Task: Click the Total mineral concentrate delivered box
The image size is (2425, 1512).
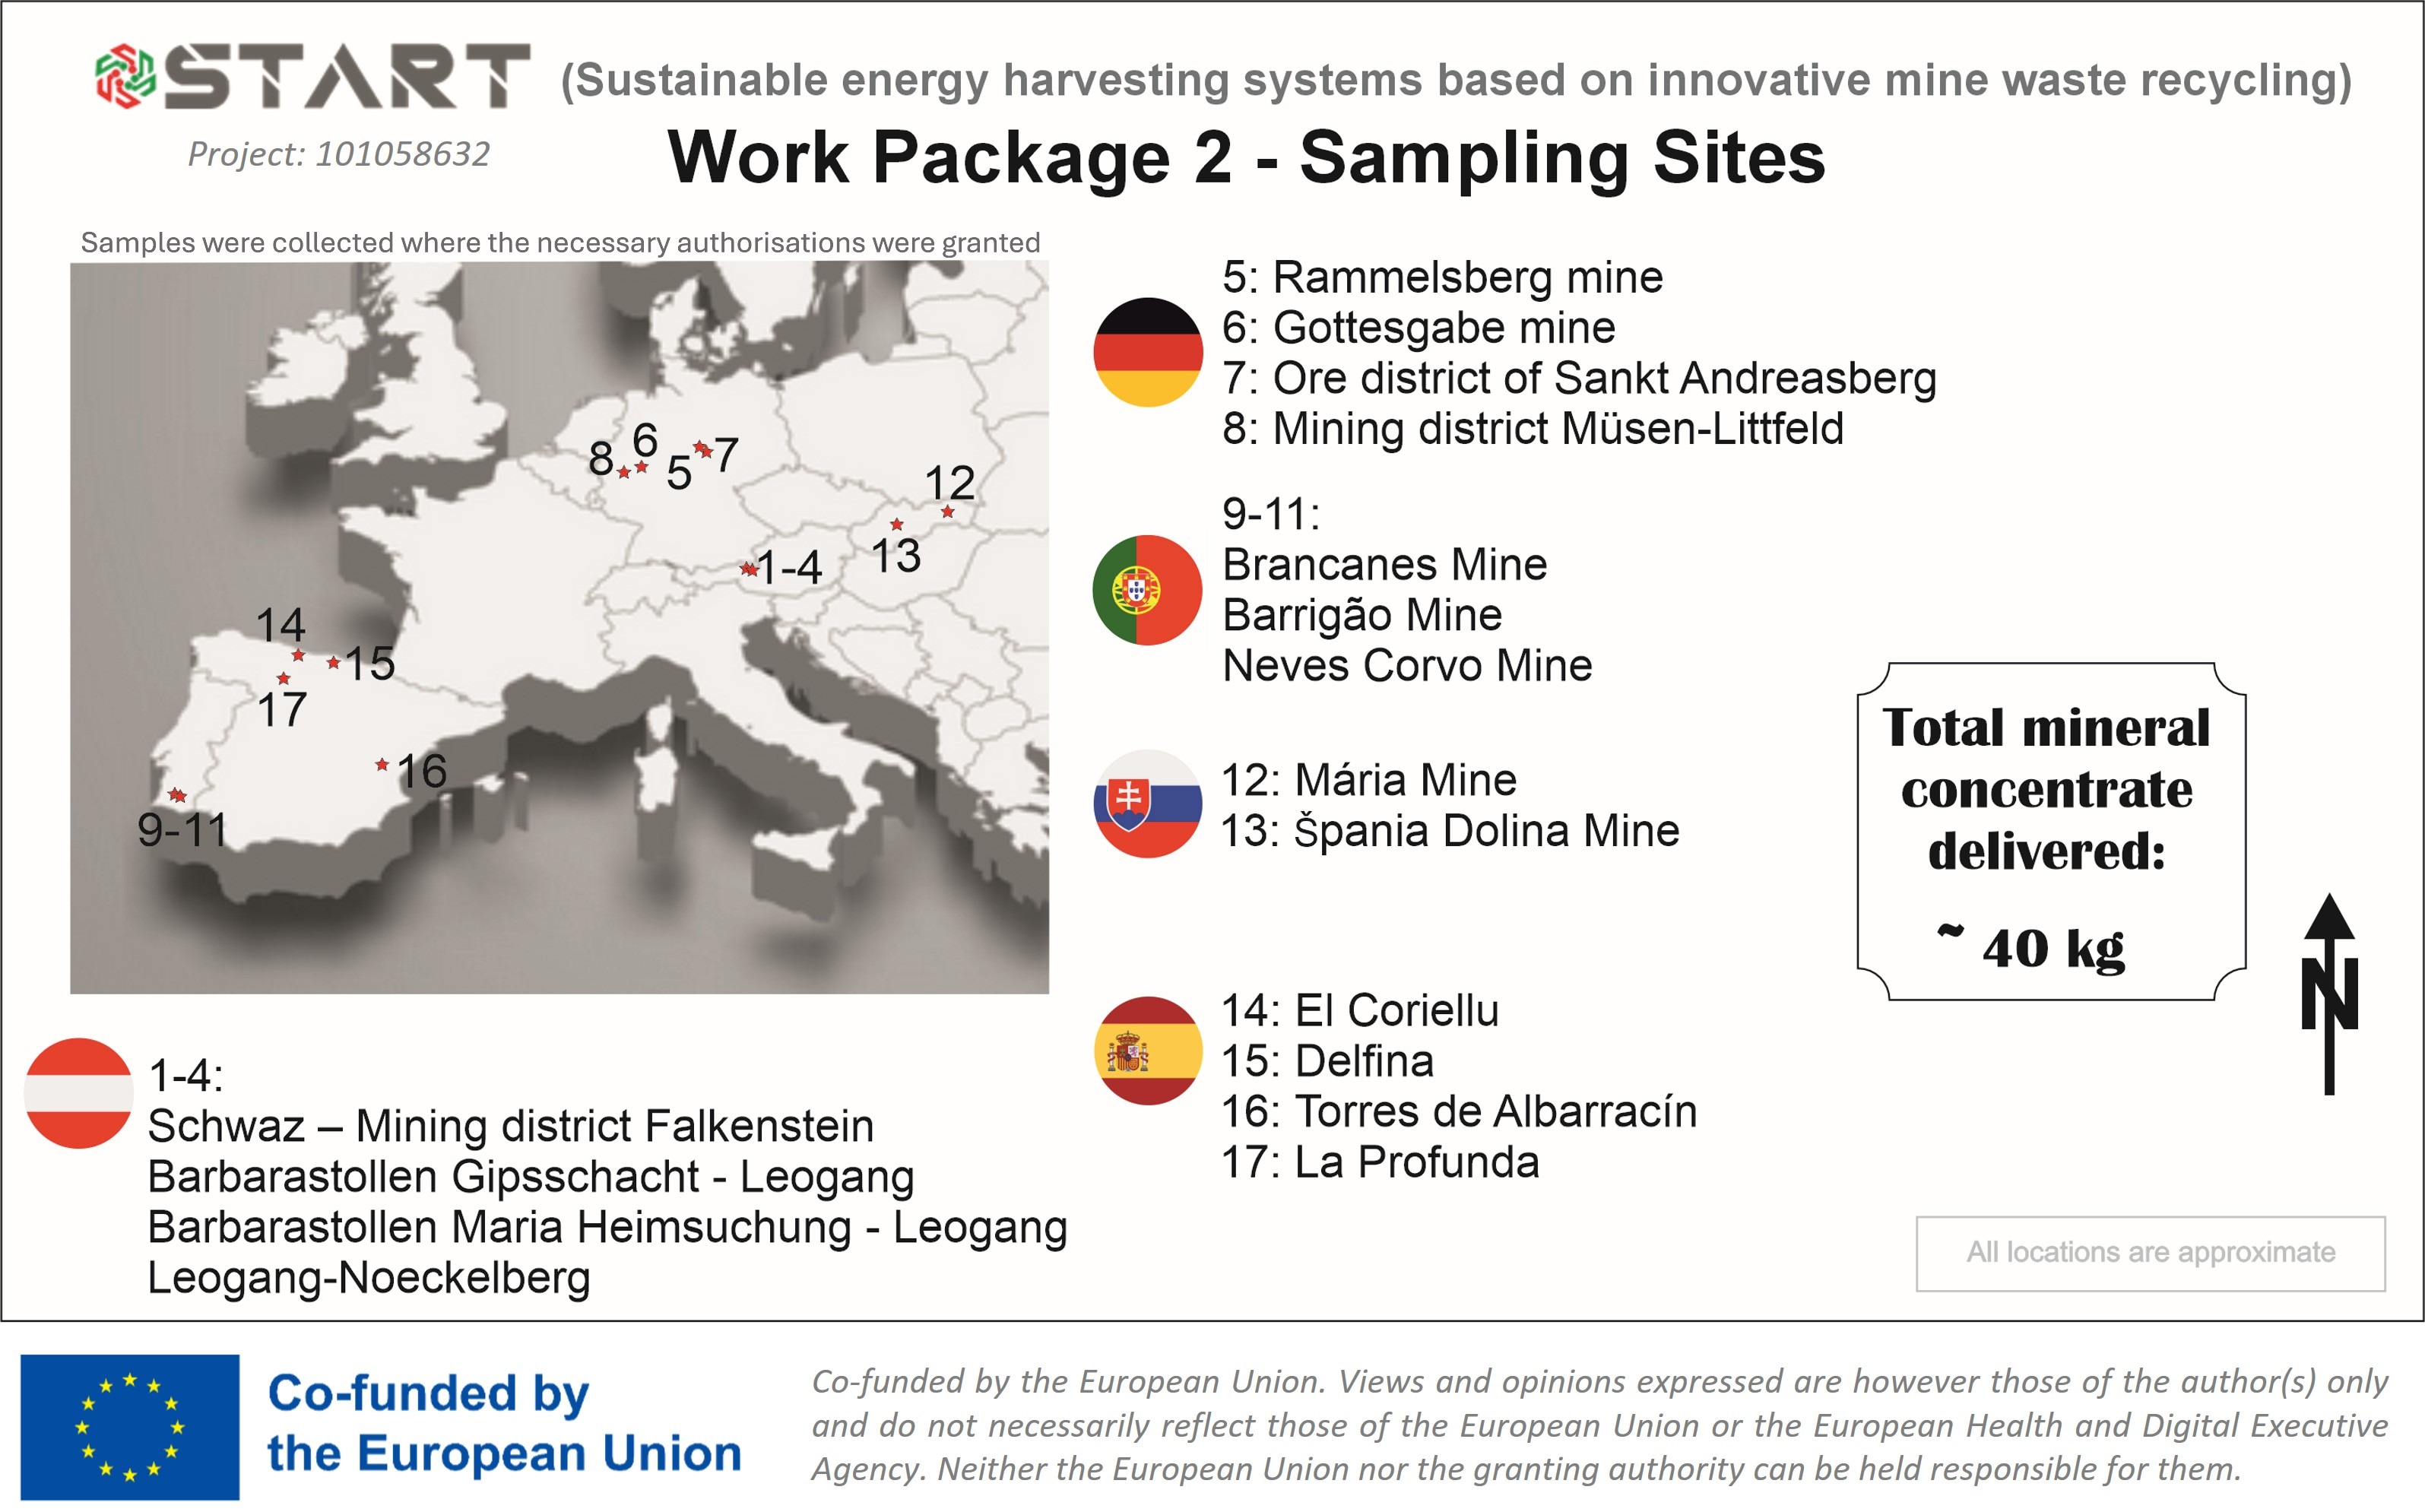Action: [2051, 831]
